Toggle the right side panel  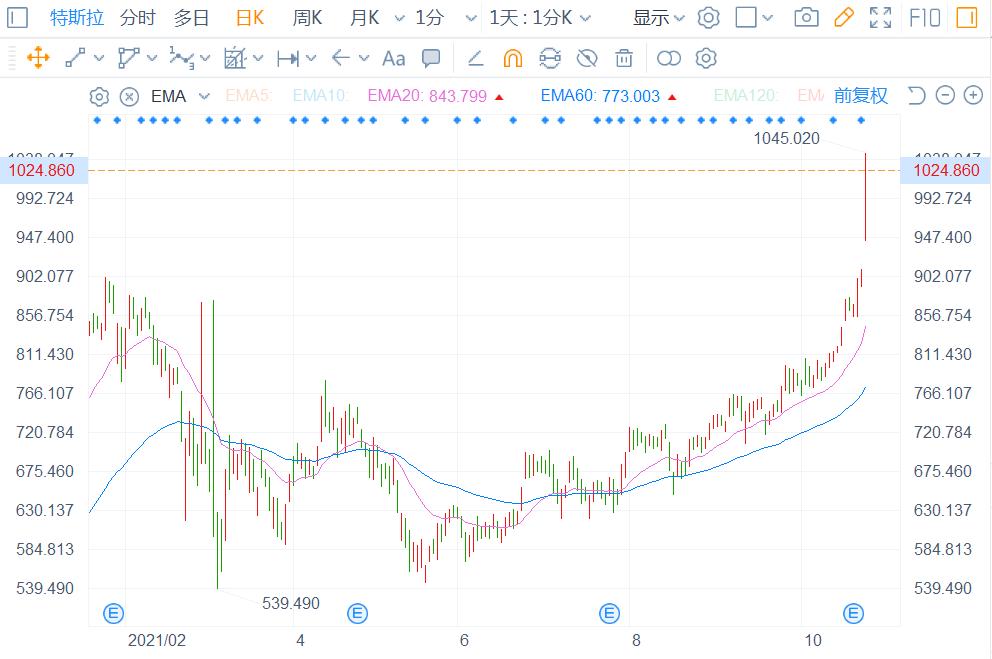(966, 18)
